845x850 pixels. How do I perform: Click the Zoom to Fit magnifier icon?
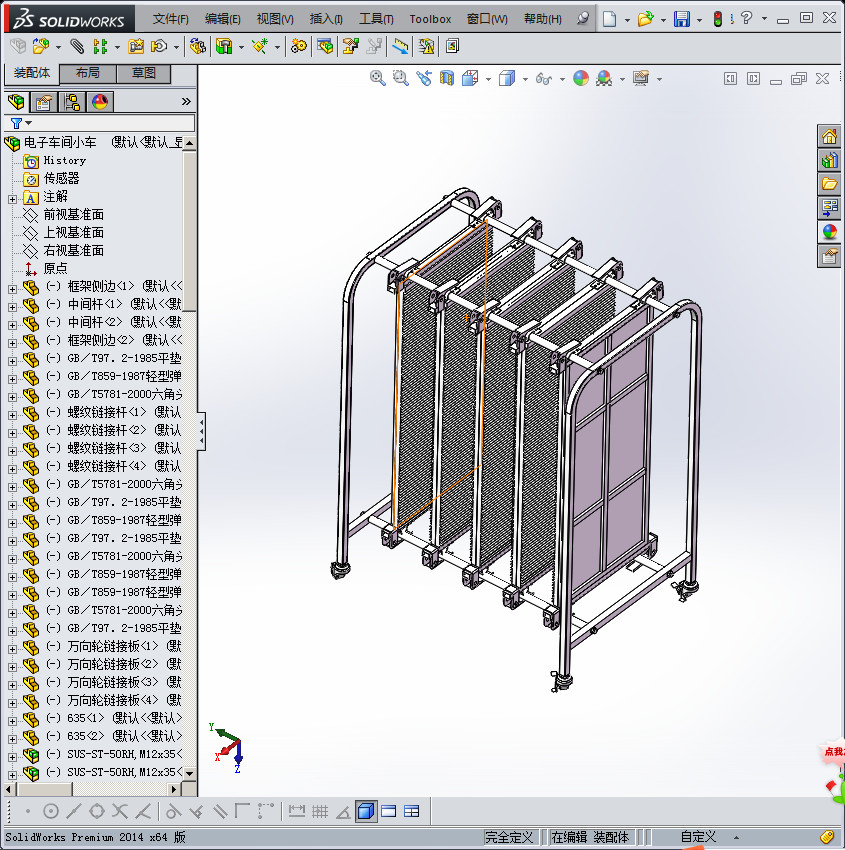point(378,78)
